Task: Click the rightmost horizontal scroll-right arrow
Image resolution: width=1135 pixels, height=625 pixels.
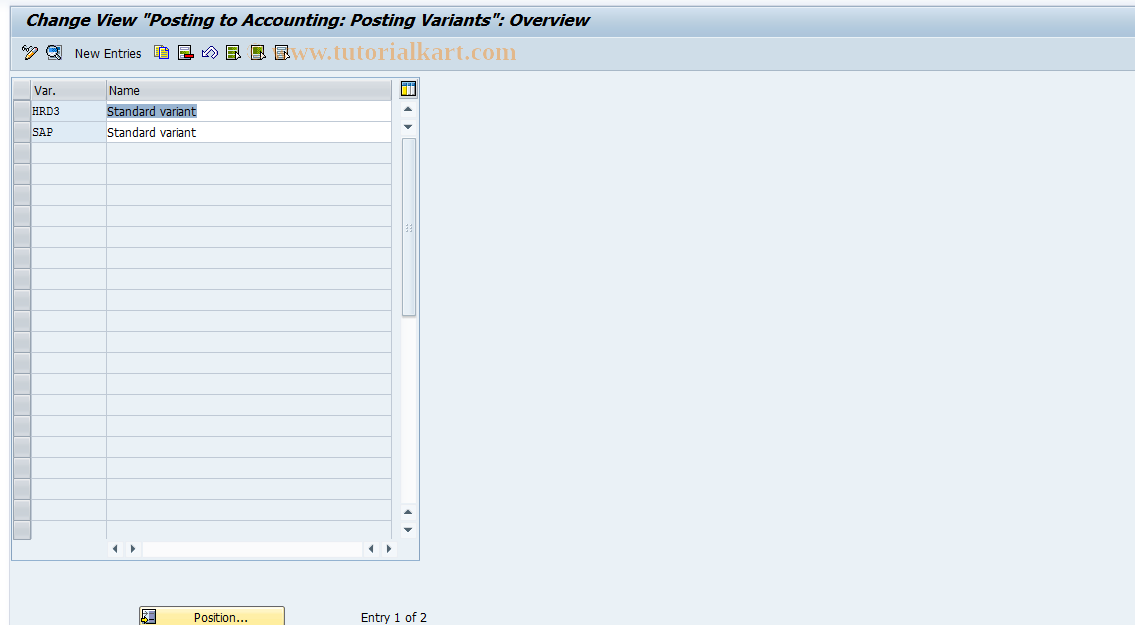Action: (x=389, y=549)
